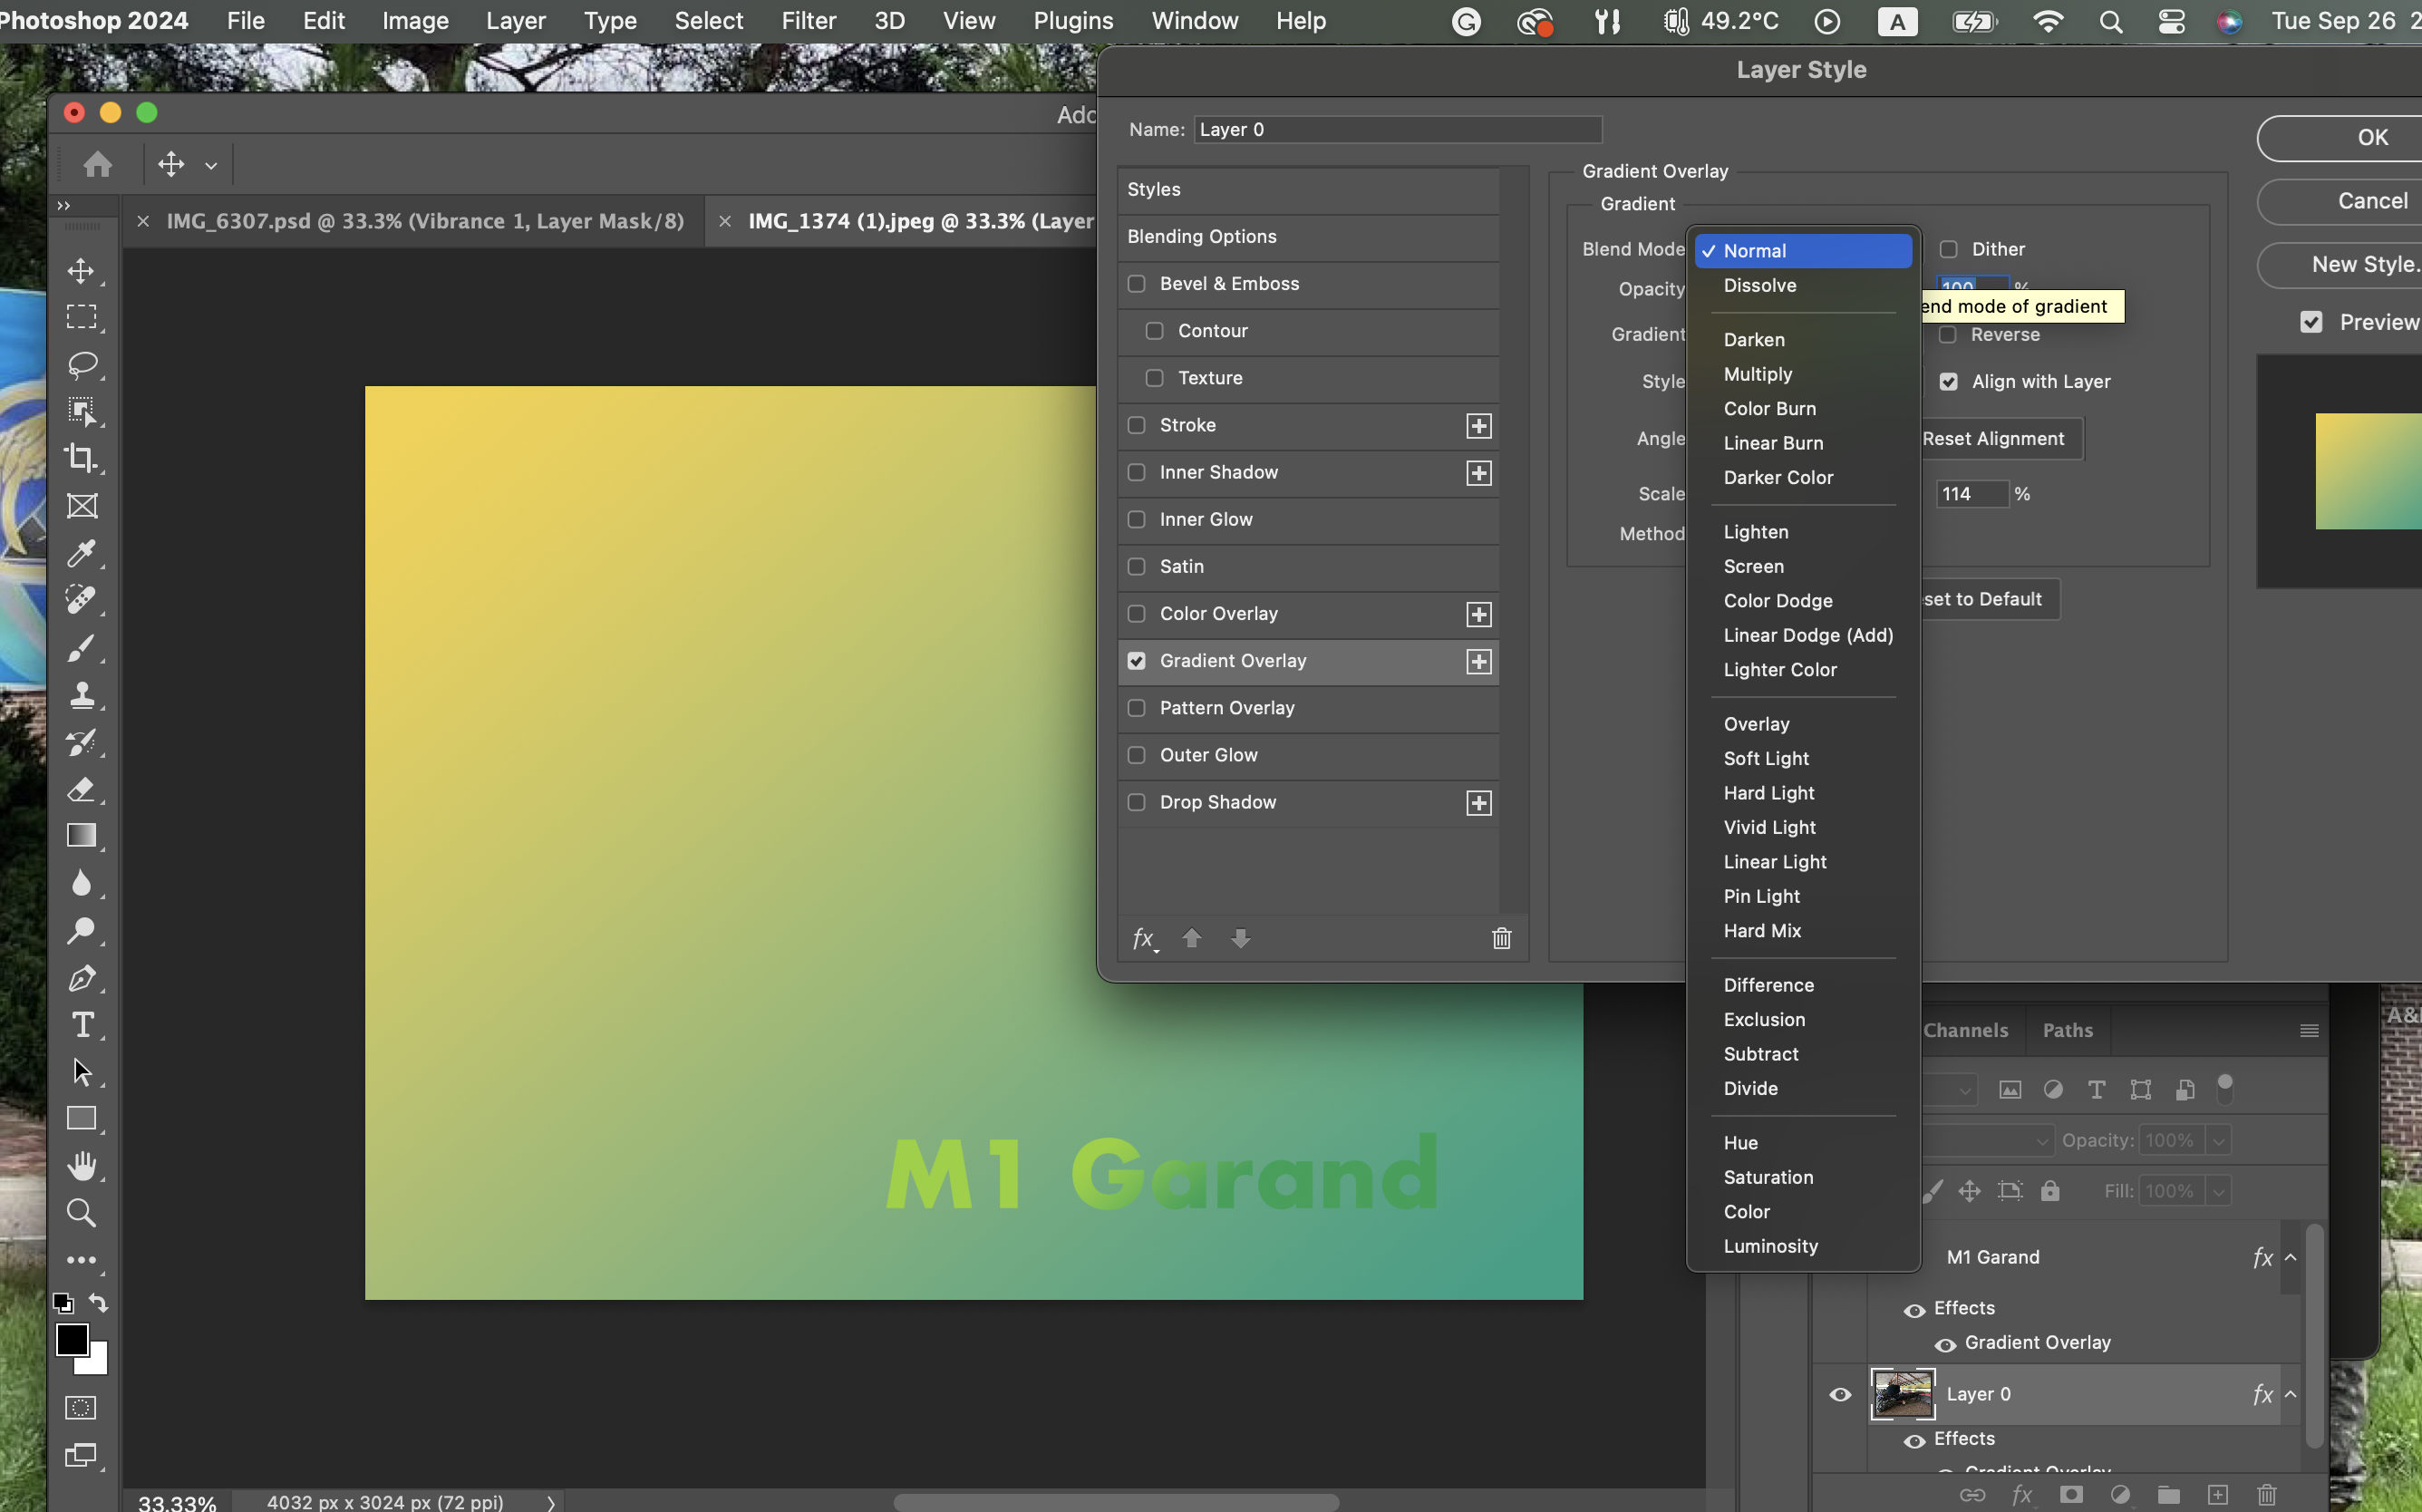Select the Hand tool
Image resolution: width=2422 pixels, height=1512 pixels.
click(81, 1165)
